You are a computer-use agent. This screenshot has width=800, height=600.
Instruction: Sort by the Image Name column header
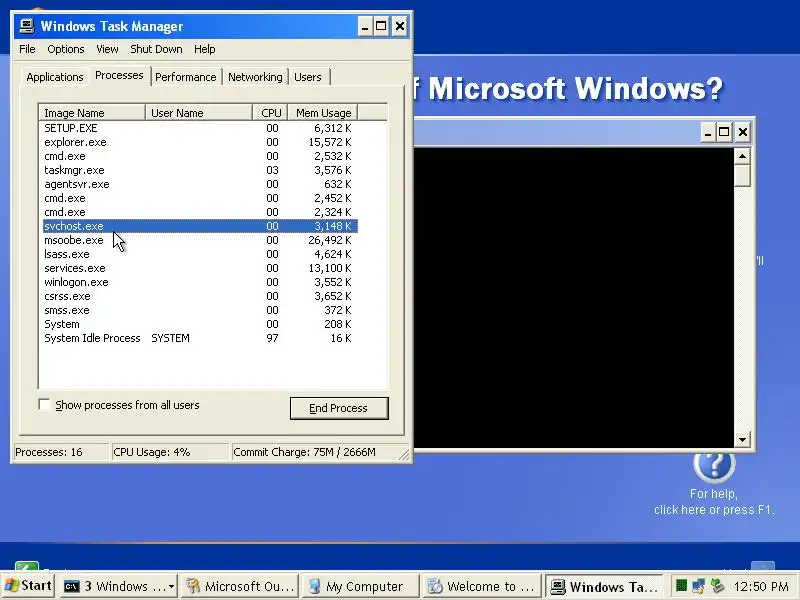[x=92, y=113]
